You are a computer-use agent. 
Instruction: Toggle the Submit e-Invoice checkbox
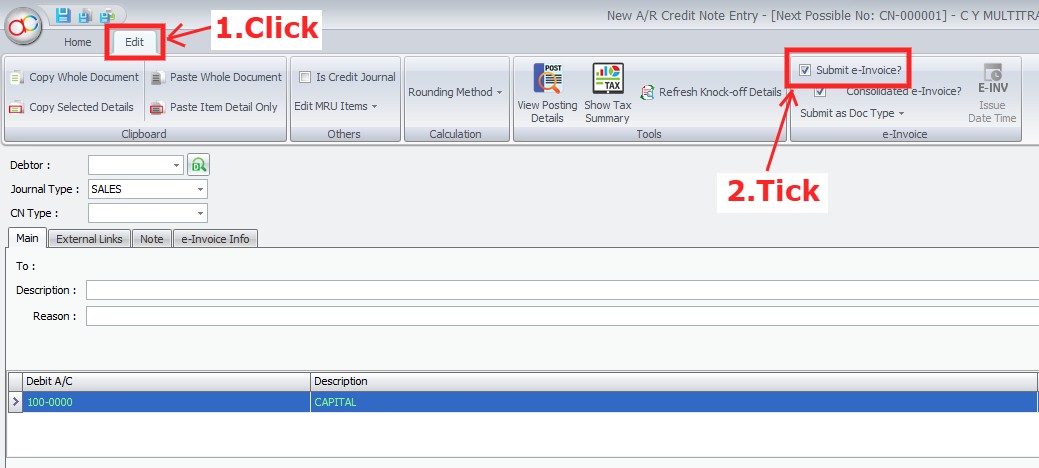(x=805, y=71)
